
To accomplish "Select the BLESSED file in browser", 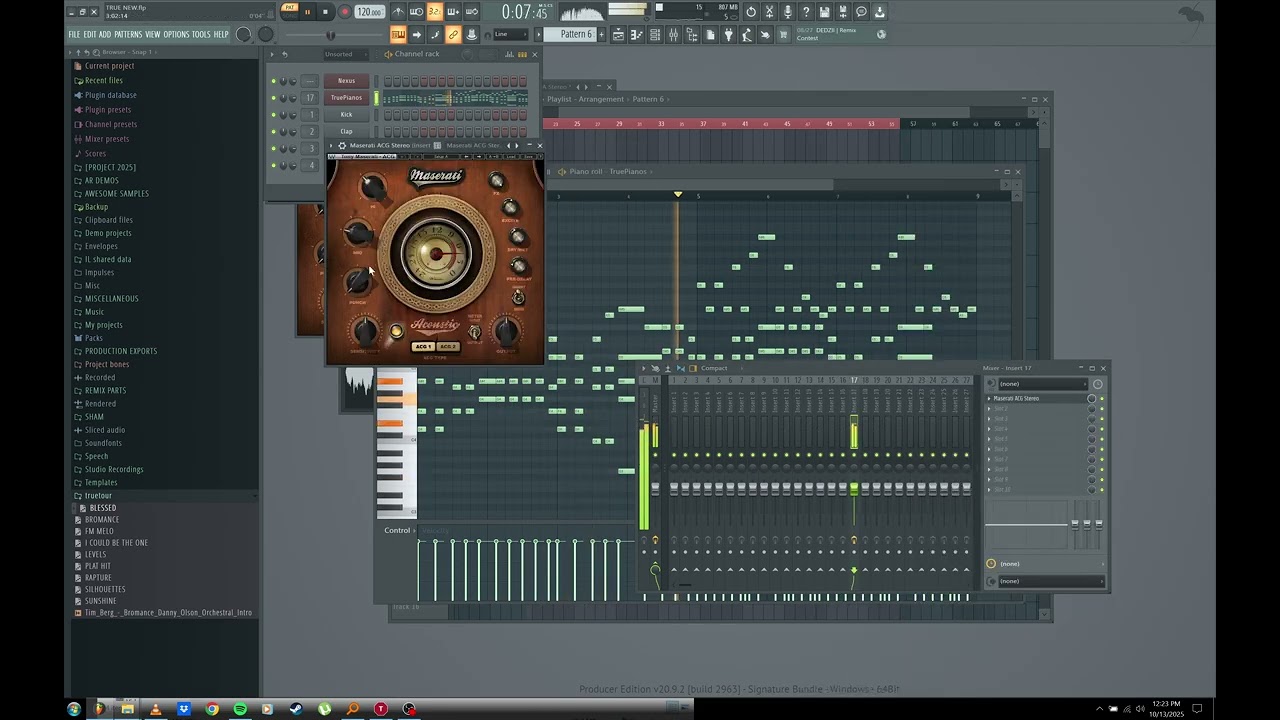I will 97,508.
